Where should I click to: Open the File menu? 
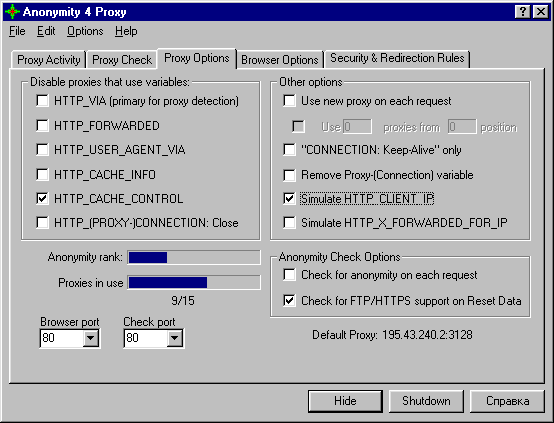17,31
